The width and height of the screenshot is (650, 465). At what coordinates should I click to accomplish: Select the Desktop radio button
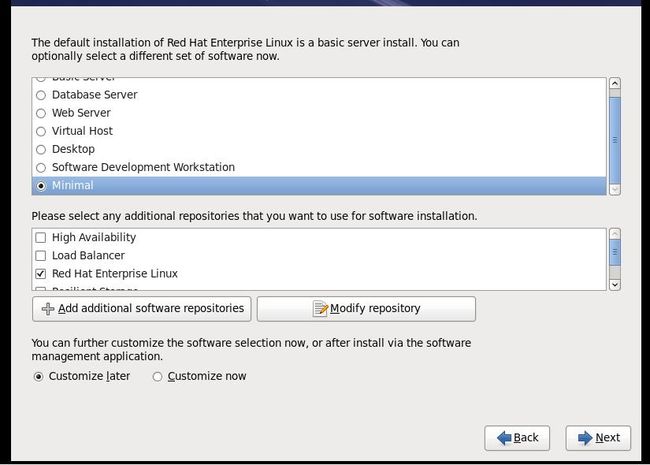(x=41, y=150)
